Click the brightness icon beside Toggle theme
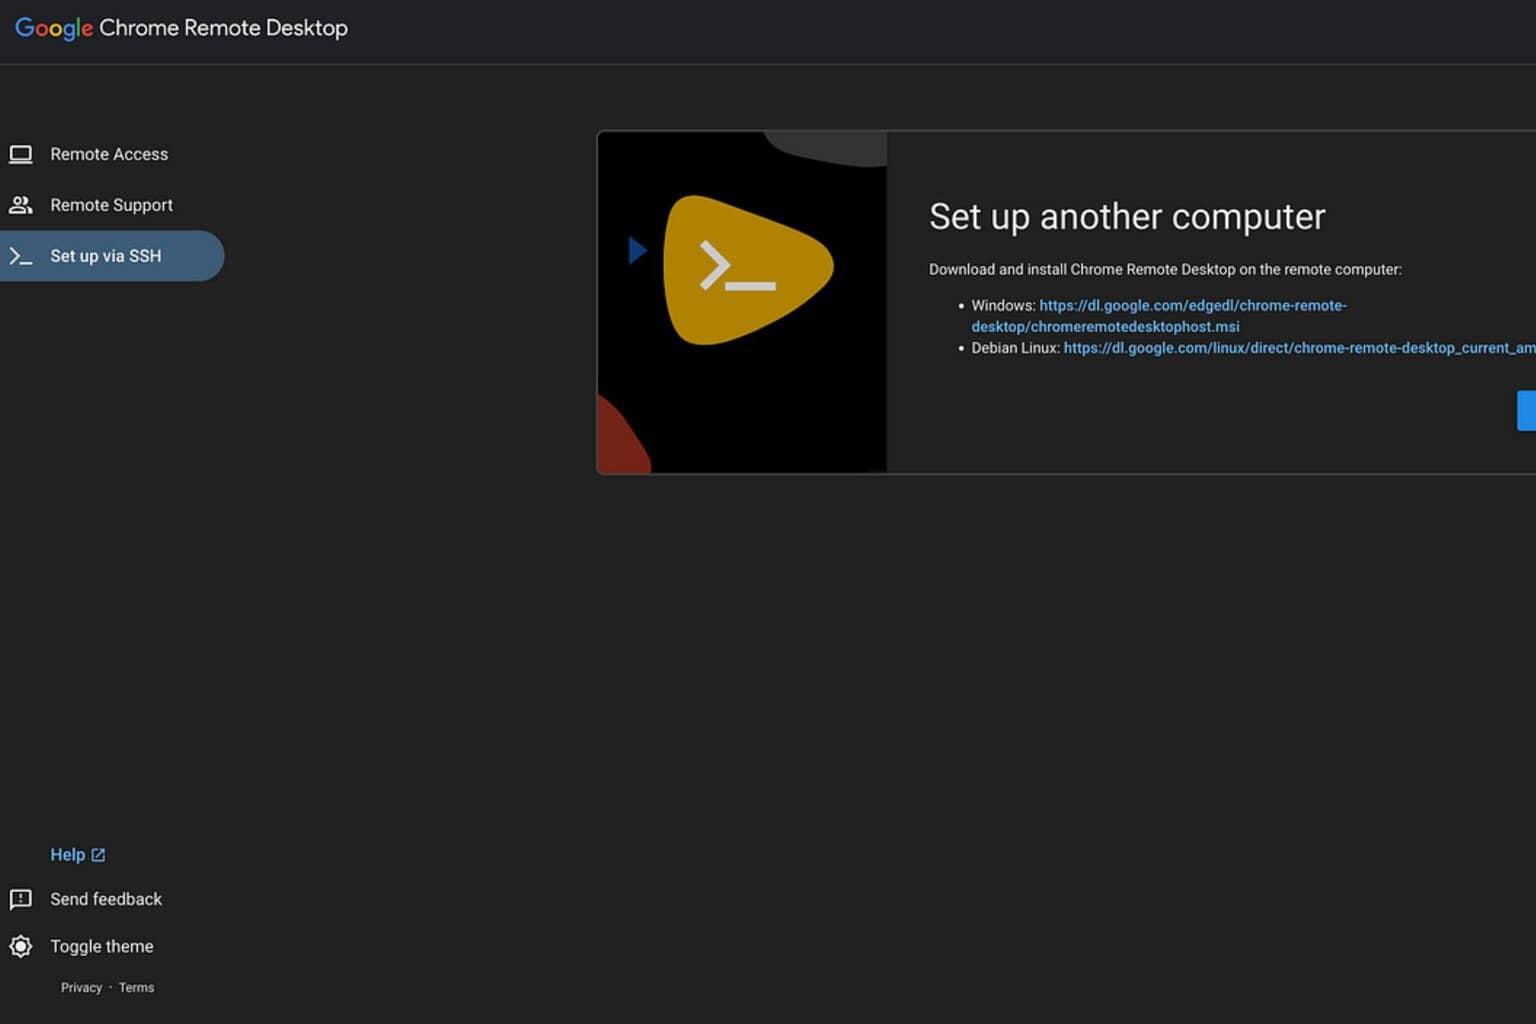Screen dimensions: 1536x1024 pyautogui.click(x=21, y=946)
